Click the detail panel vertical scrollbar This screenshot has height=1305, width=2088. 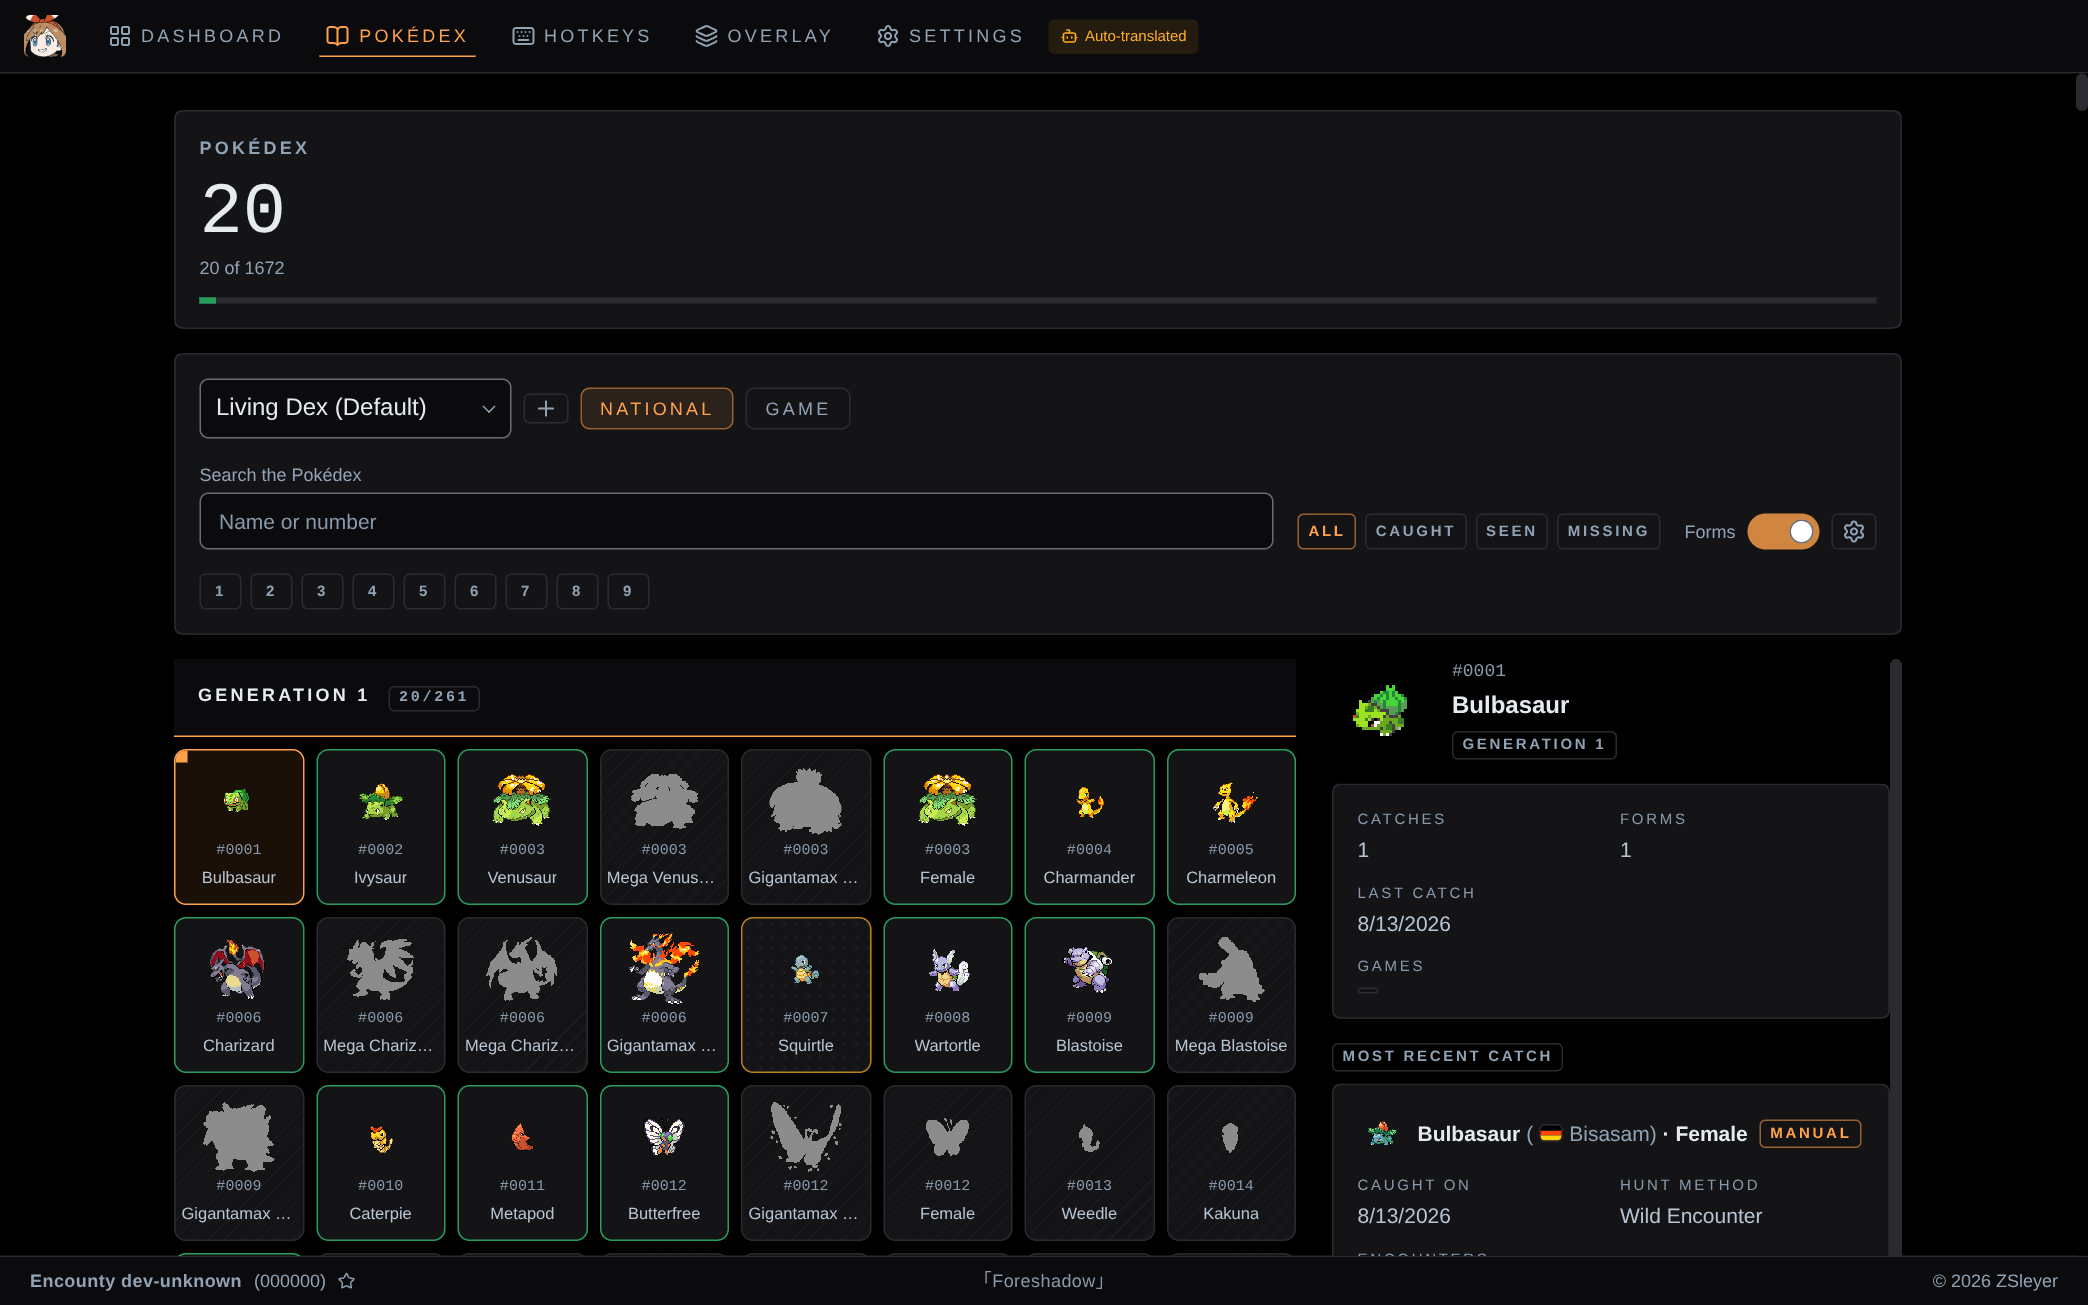[1895, 956]
